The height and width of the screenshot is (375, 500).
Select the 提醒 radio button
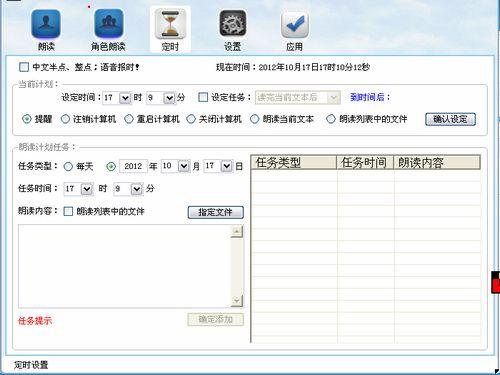(x=27, y=119)
